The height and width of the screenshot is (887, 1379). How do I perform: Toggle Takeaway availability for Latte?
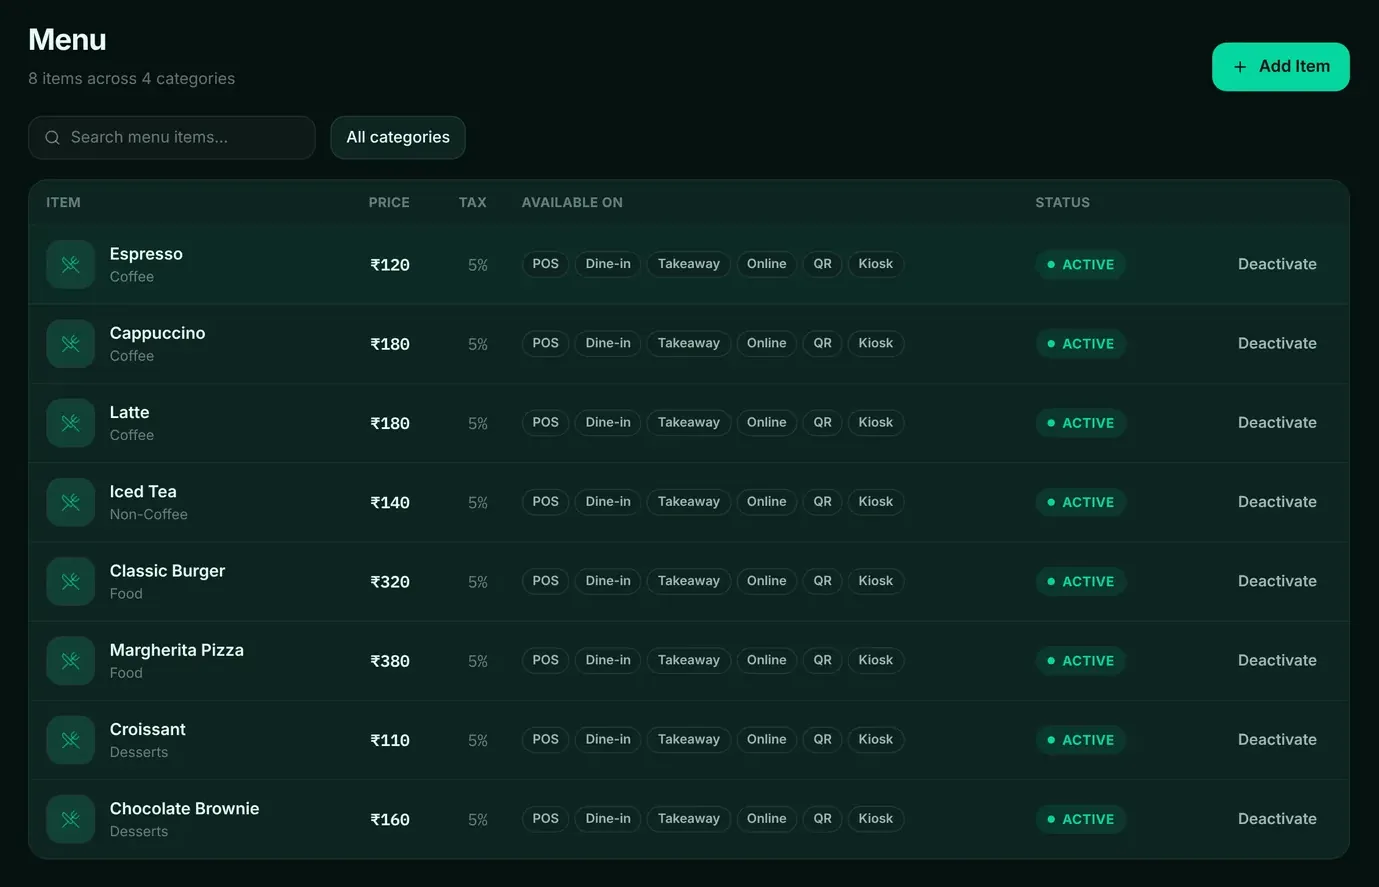point(689,422)
